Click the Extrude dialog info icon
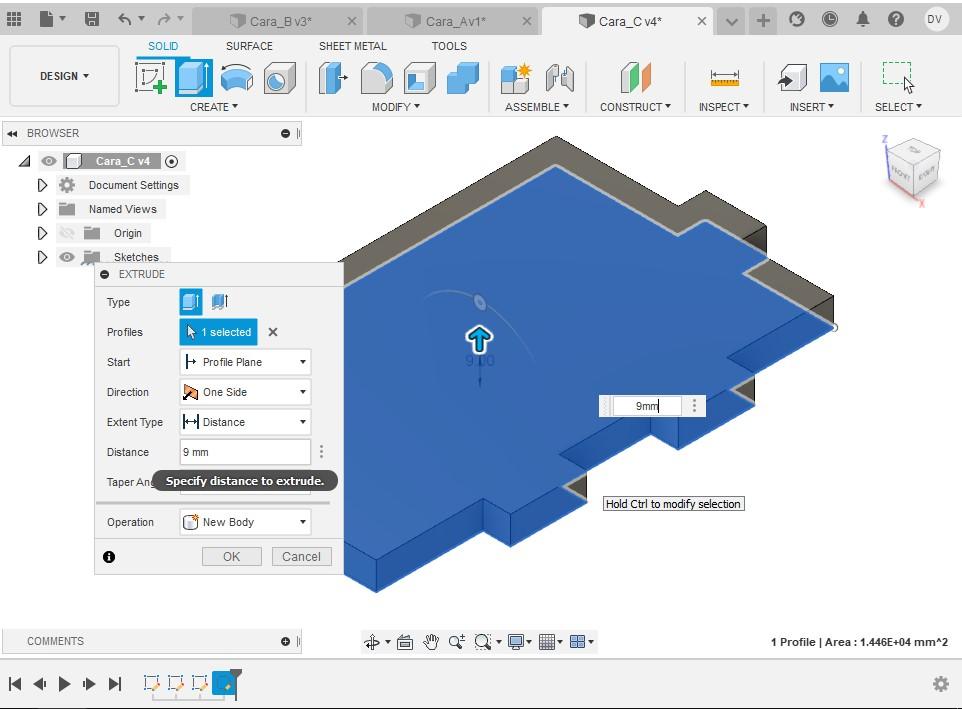962x709 pixels. tap(109, 557)
